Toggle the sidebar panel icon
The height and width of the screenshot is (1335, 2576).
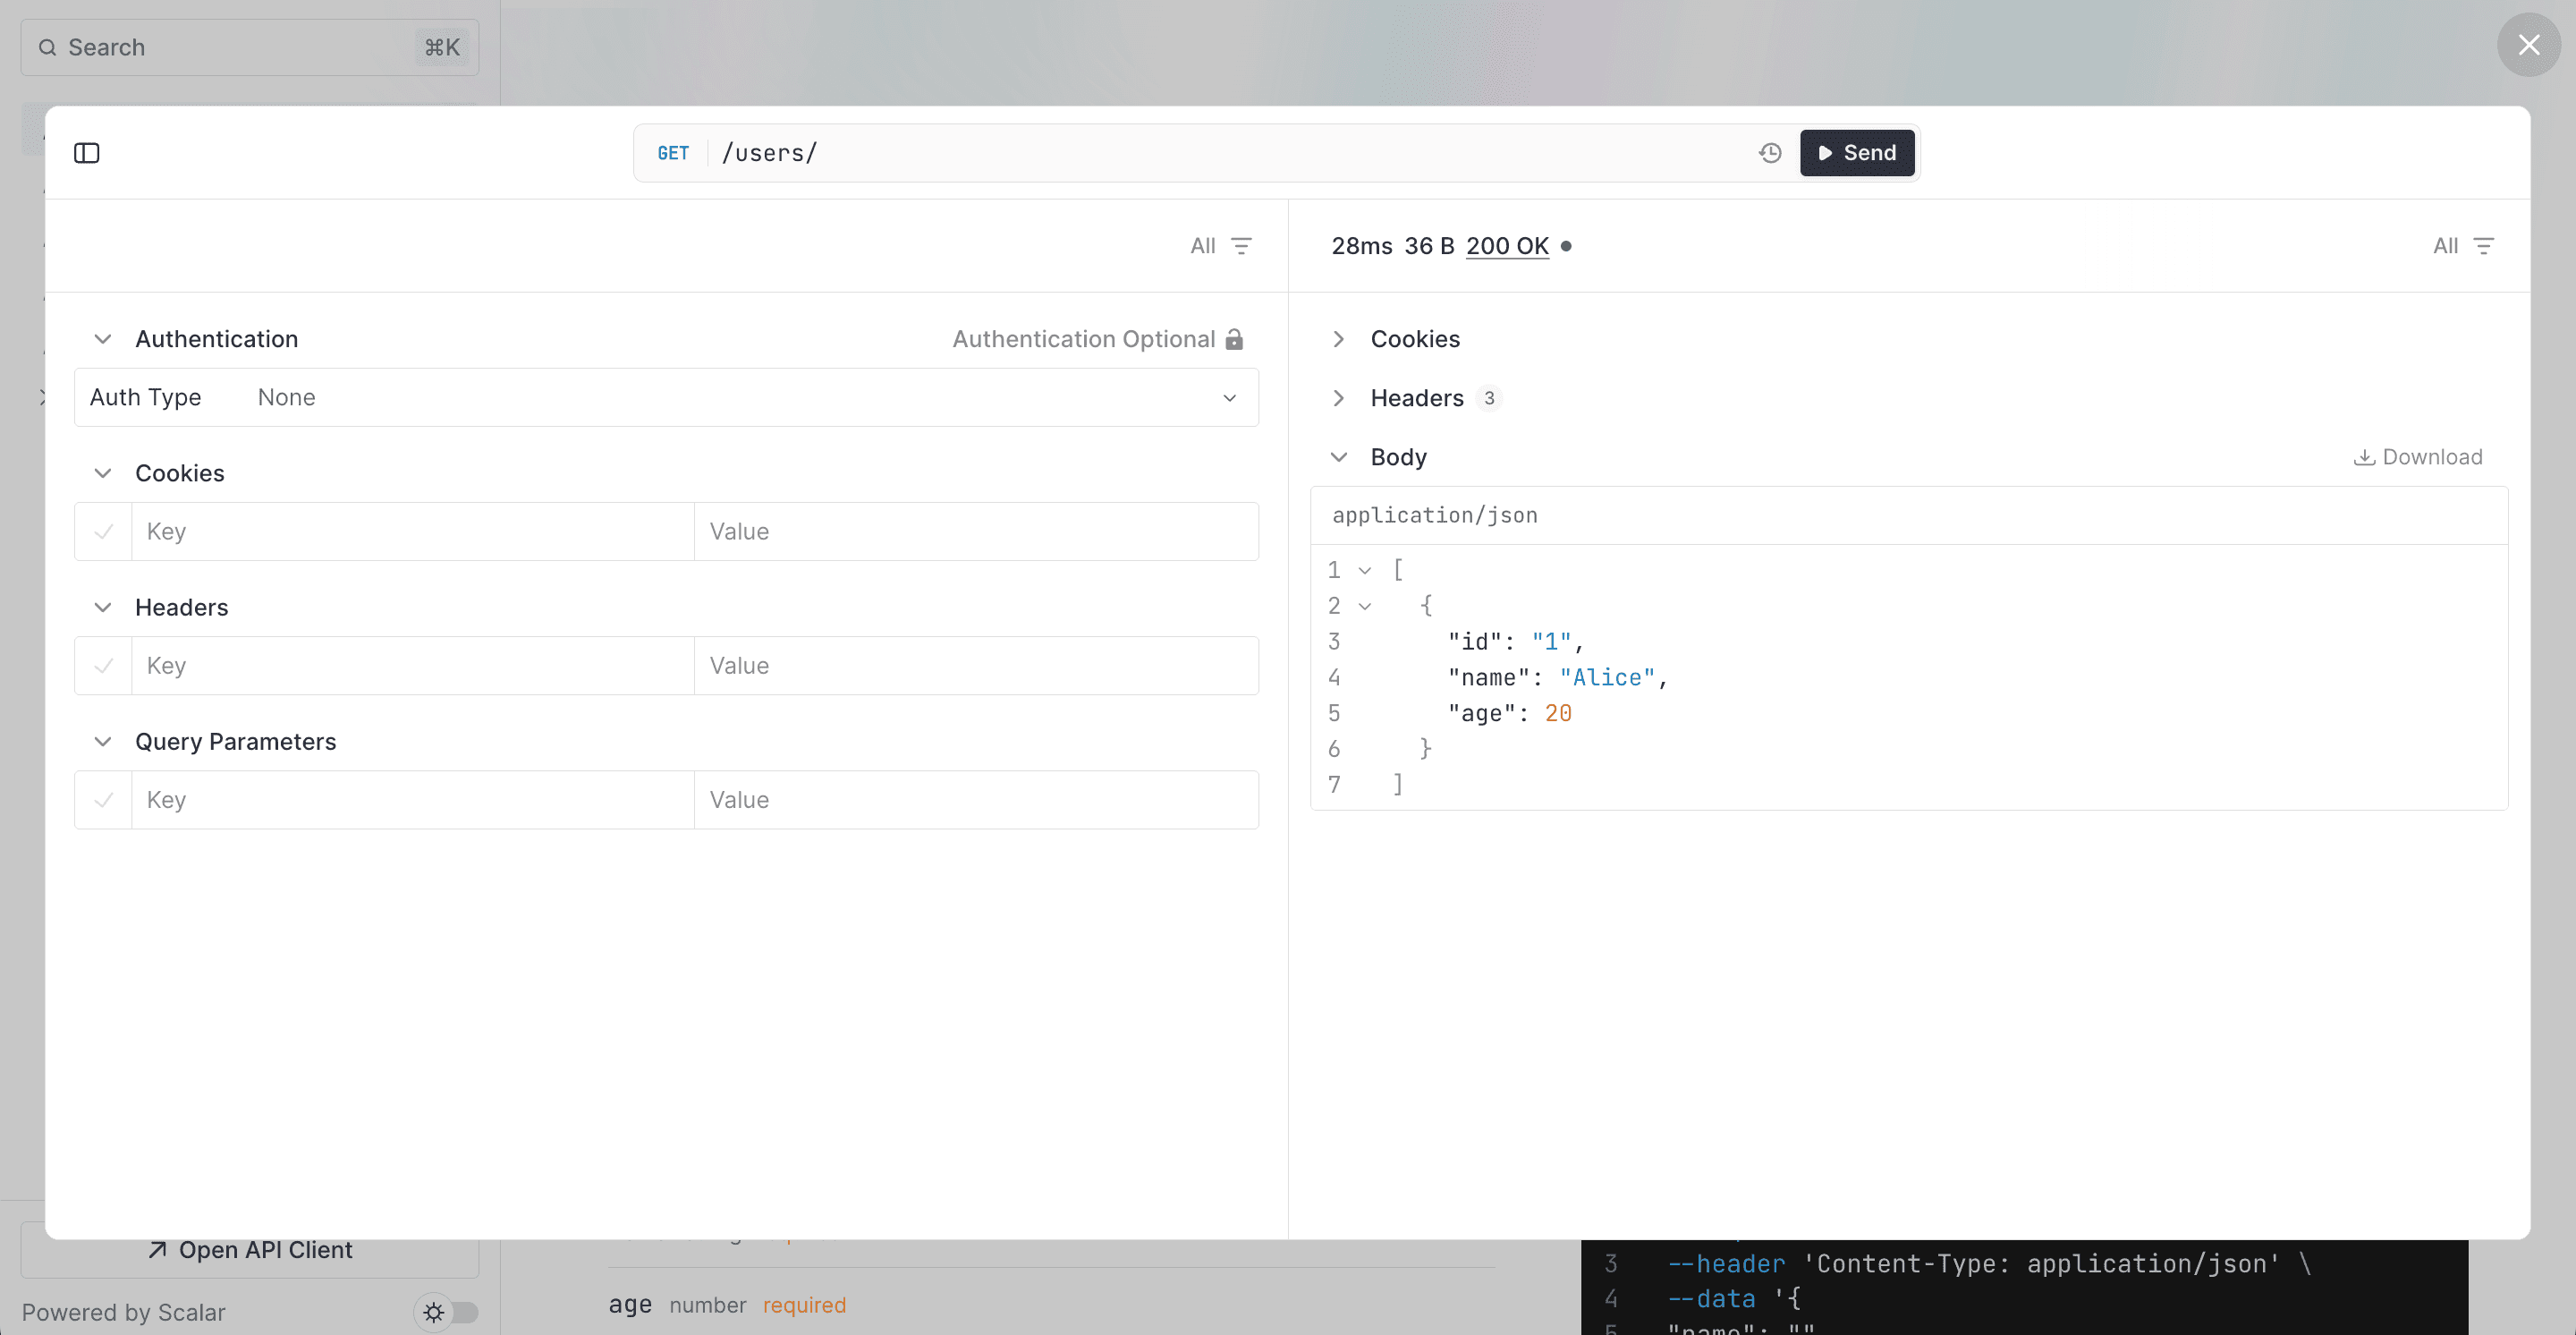(x=87, y=149)
